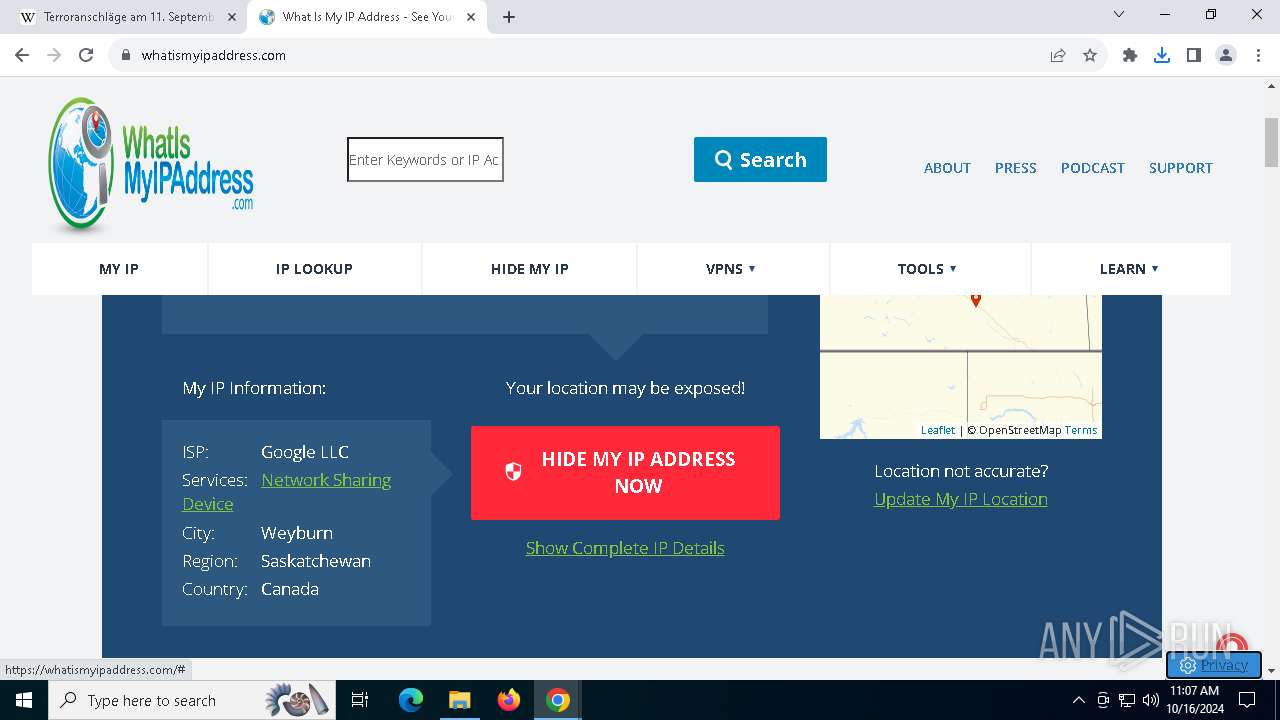Select the City value Weyburn
This screenshot has height=720, width=1280.
297,533
